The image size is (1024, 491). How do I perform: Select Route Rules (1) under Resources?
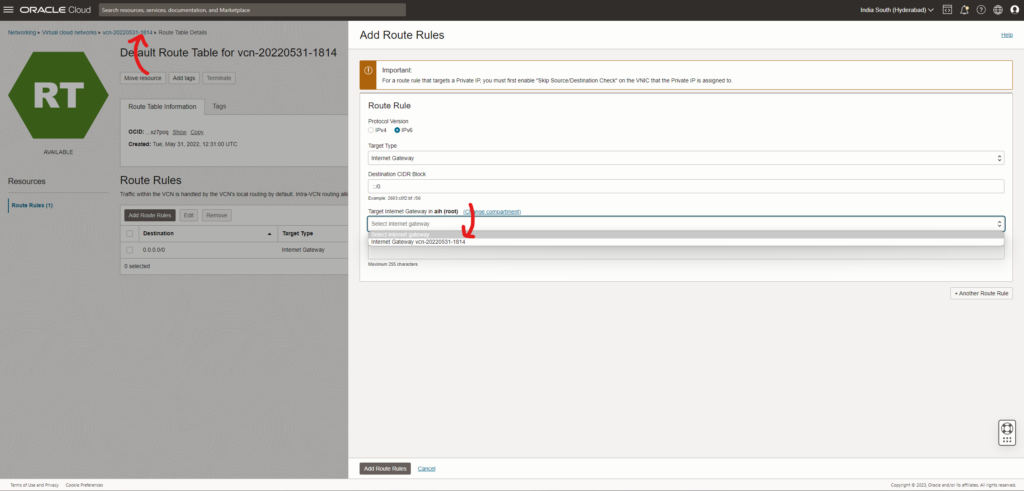(32, 205)
